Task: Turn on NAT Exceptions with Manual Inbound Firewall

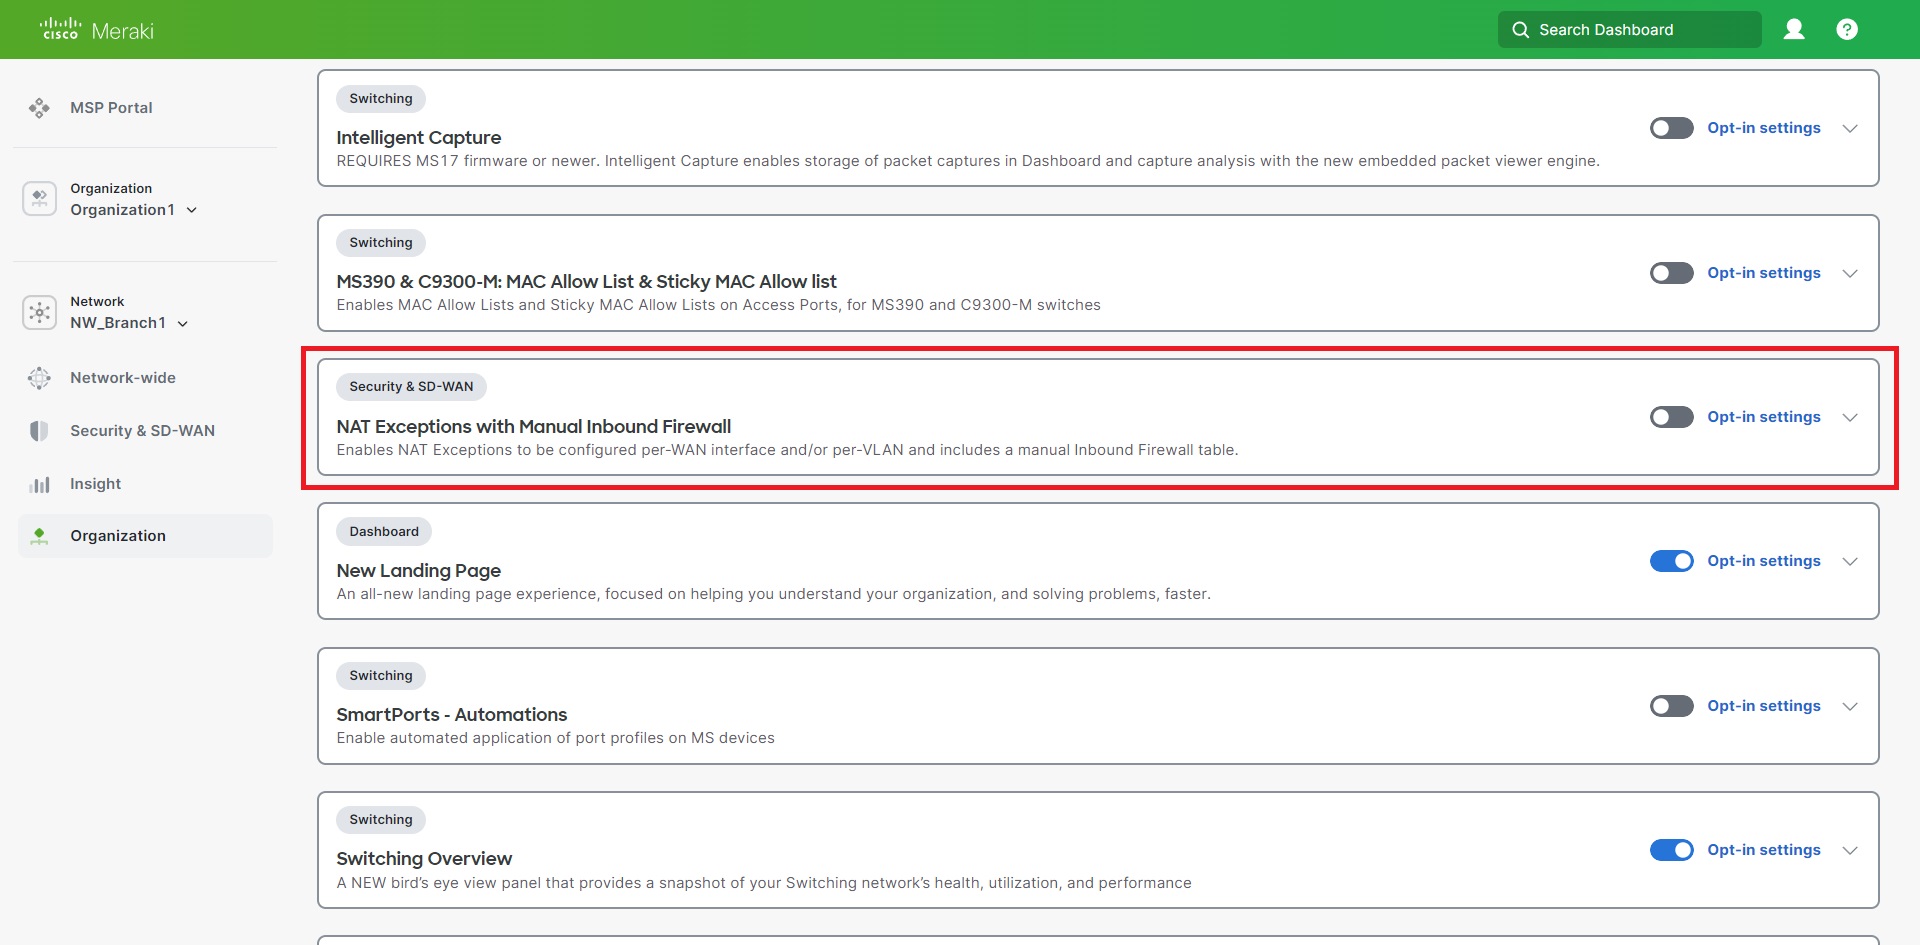Action: [1670, 417]
